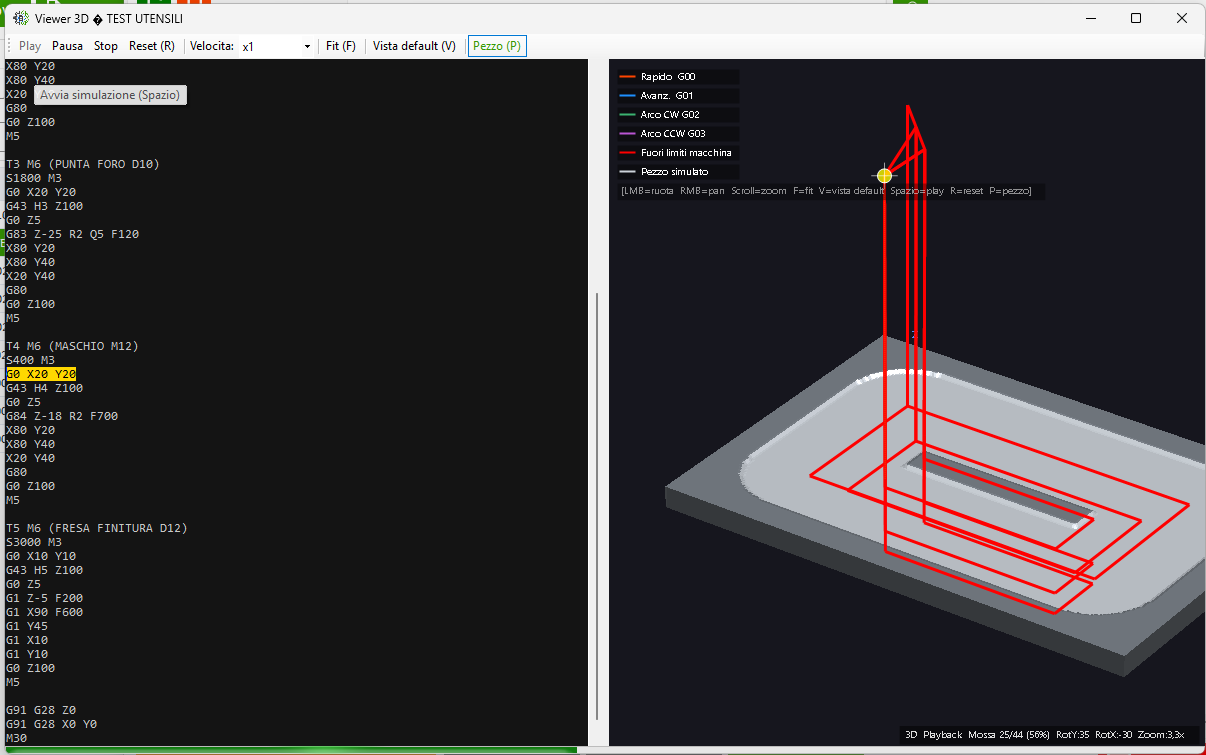This screenshot has width=1206, height=755.
Task: Select line S400 M3
Action: [30, 360]
